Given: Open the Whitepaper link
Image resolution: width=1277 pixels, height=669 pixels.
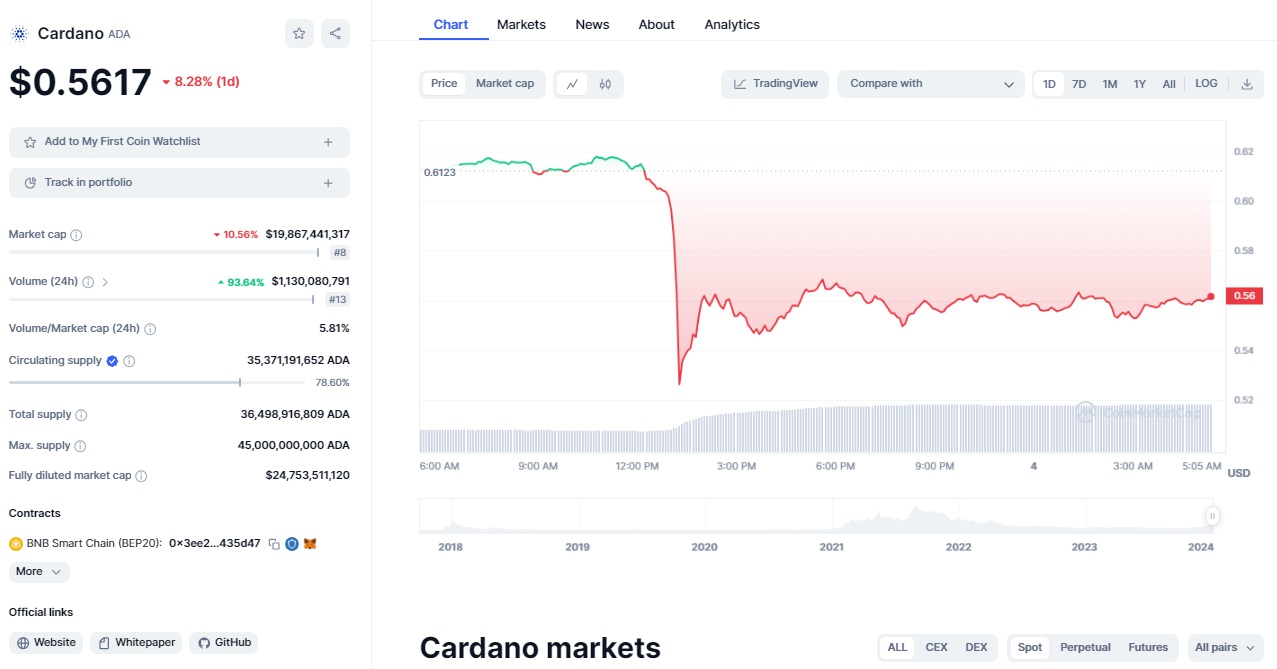Looking at the screenshot, I should tap(135, 643).
